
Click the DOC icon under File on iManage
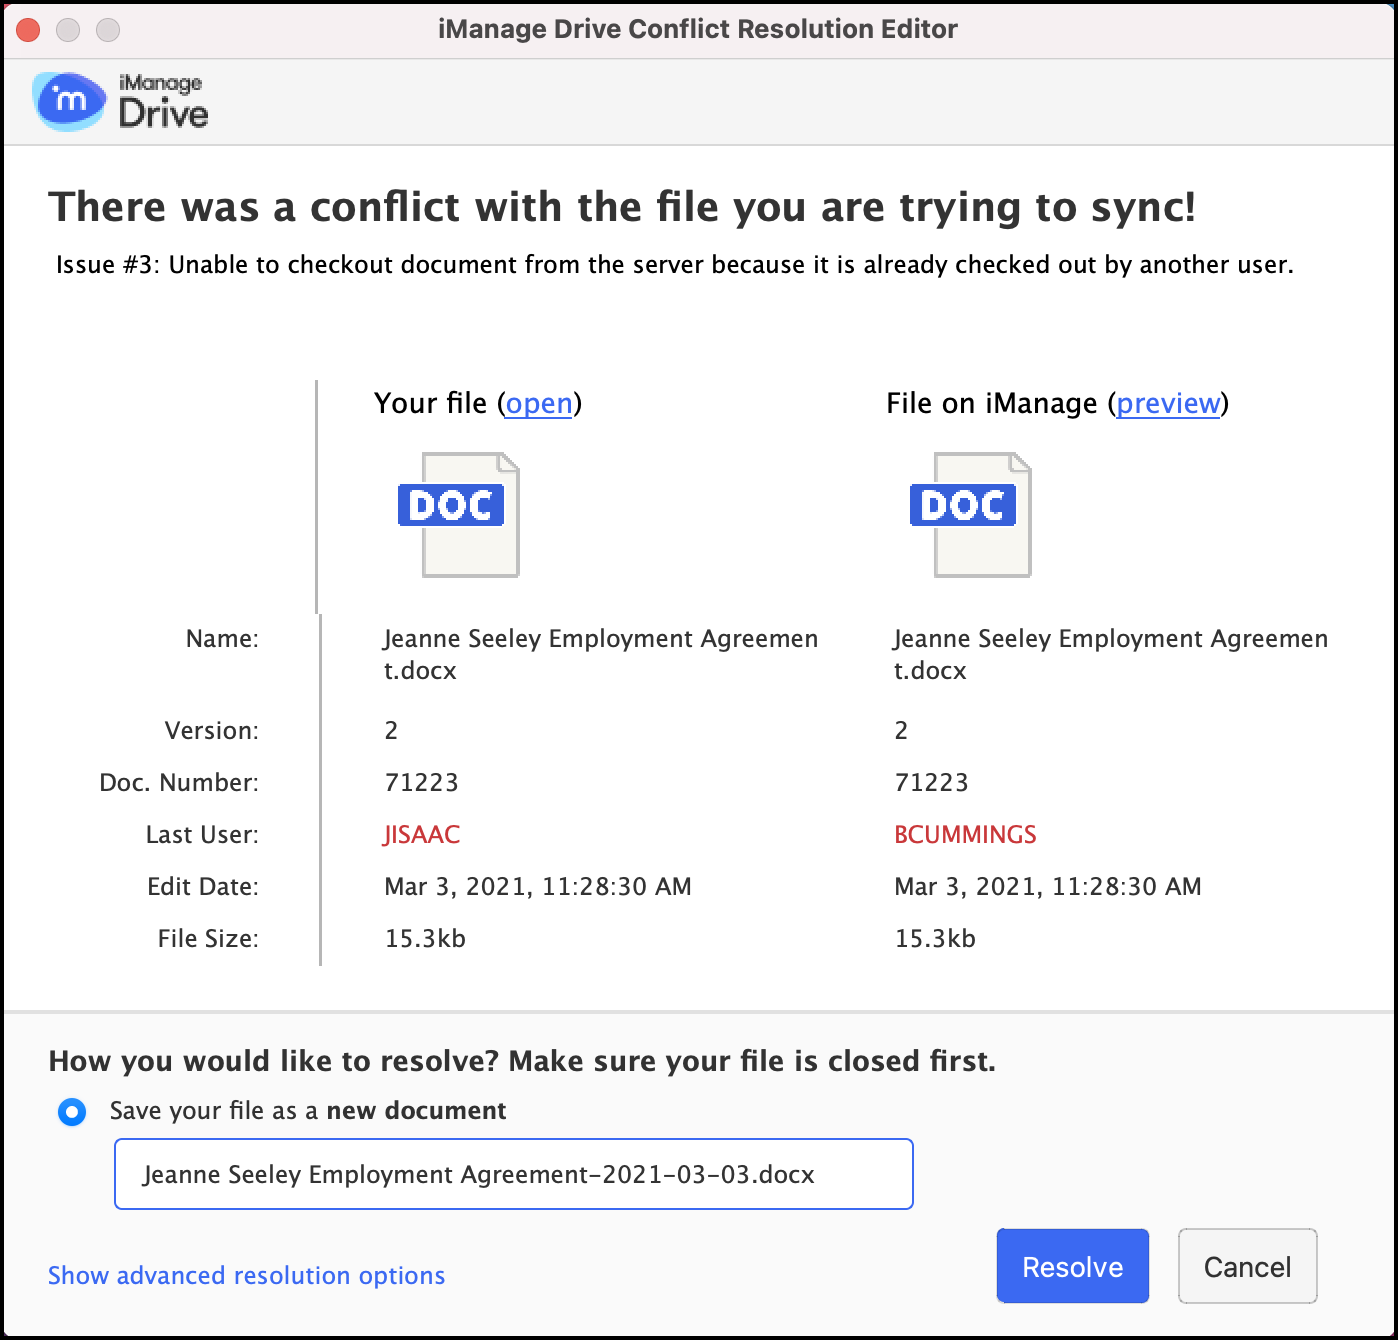click(x=971, y=514)
